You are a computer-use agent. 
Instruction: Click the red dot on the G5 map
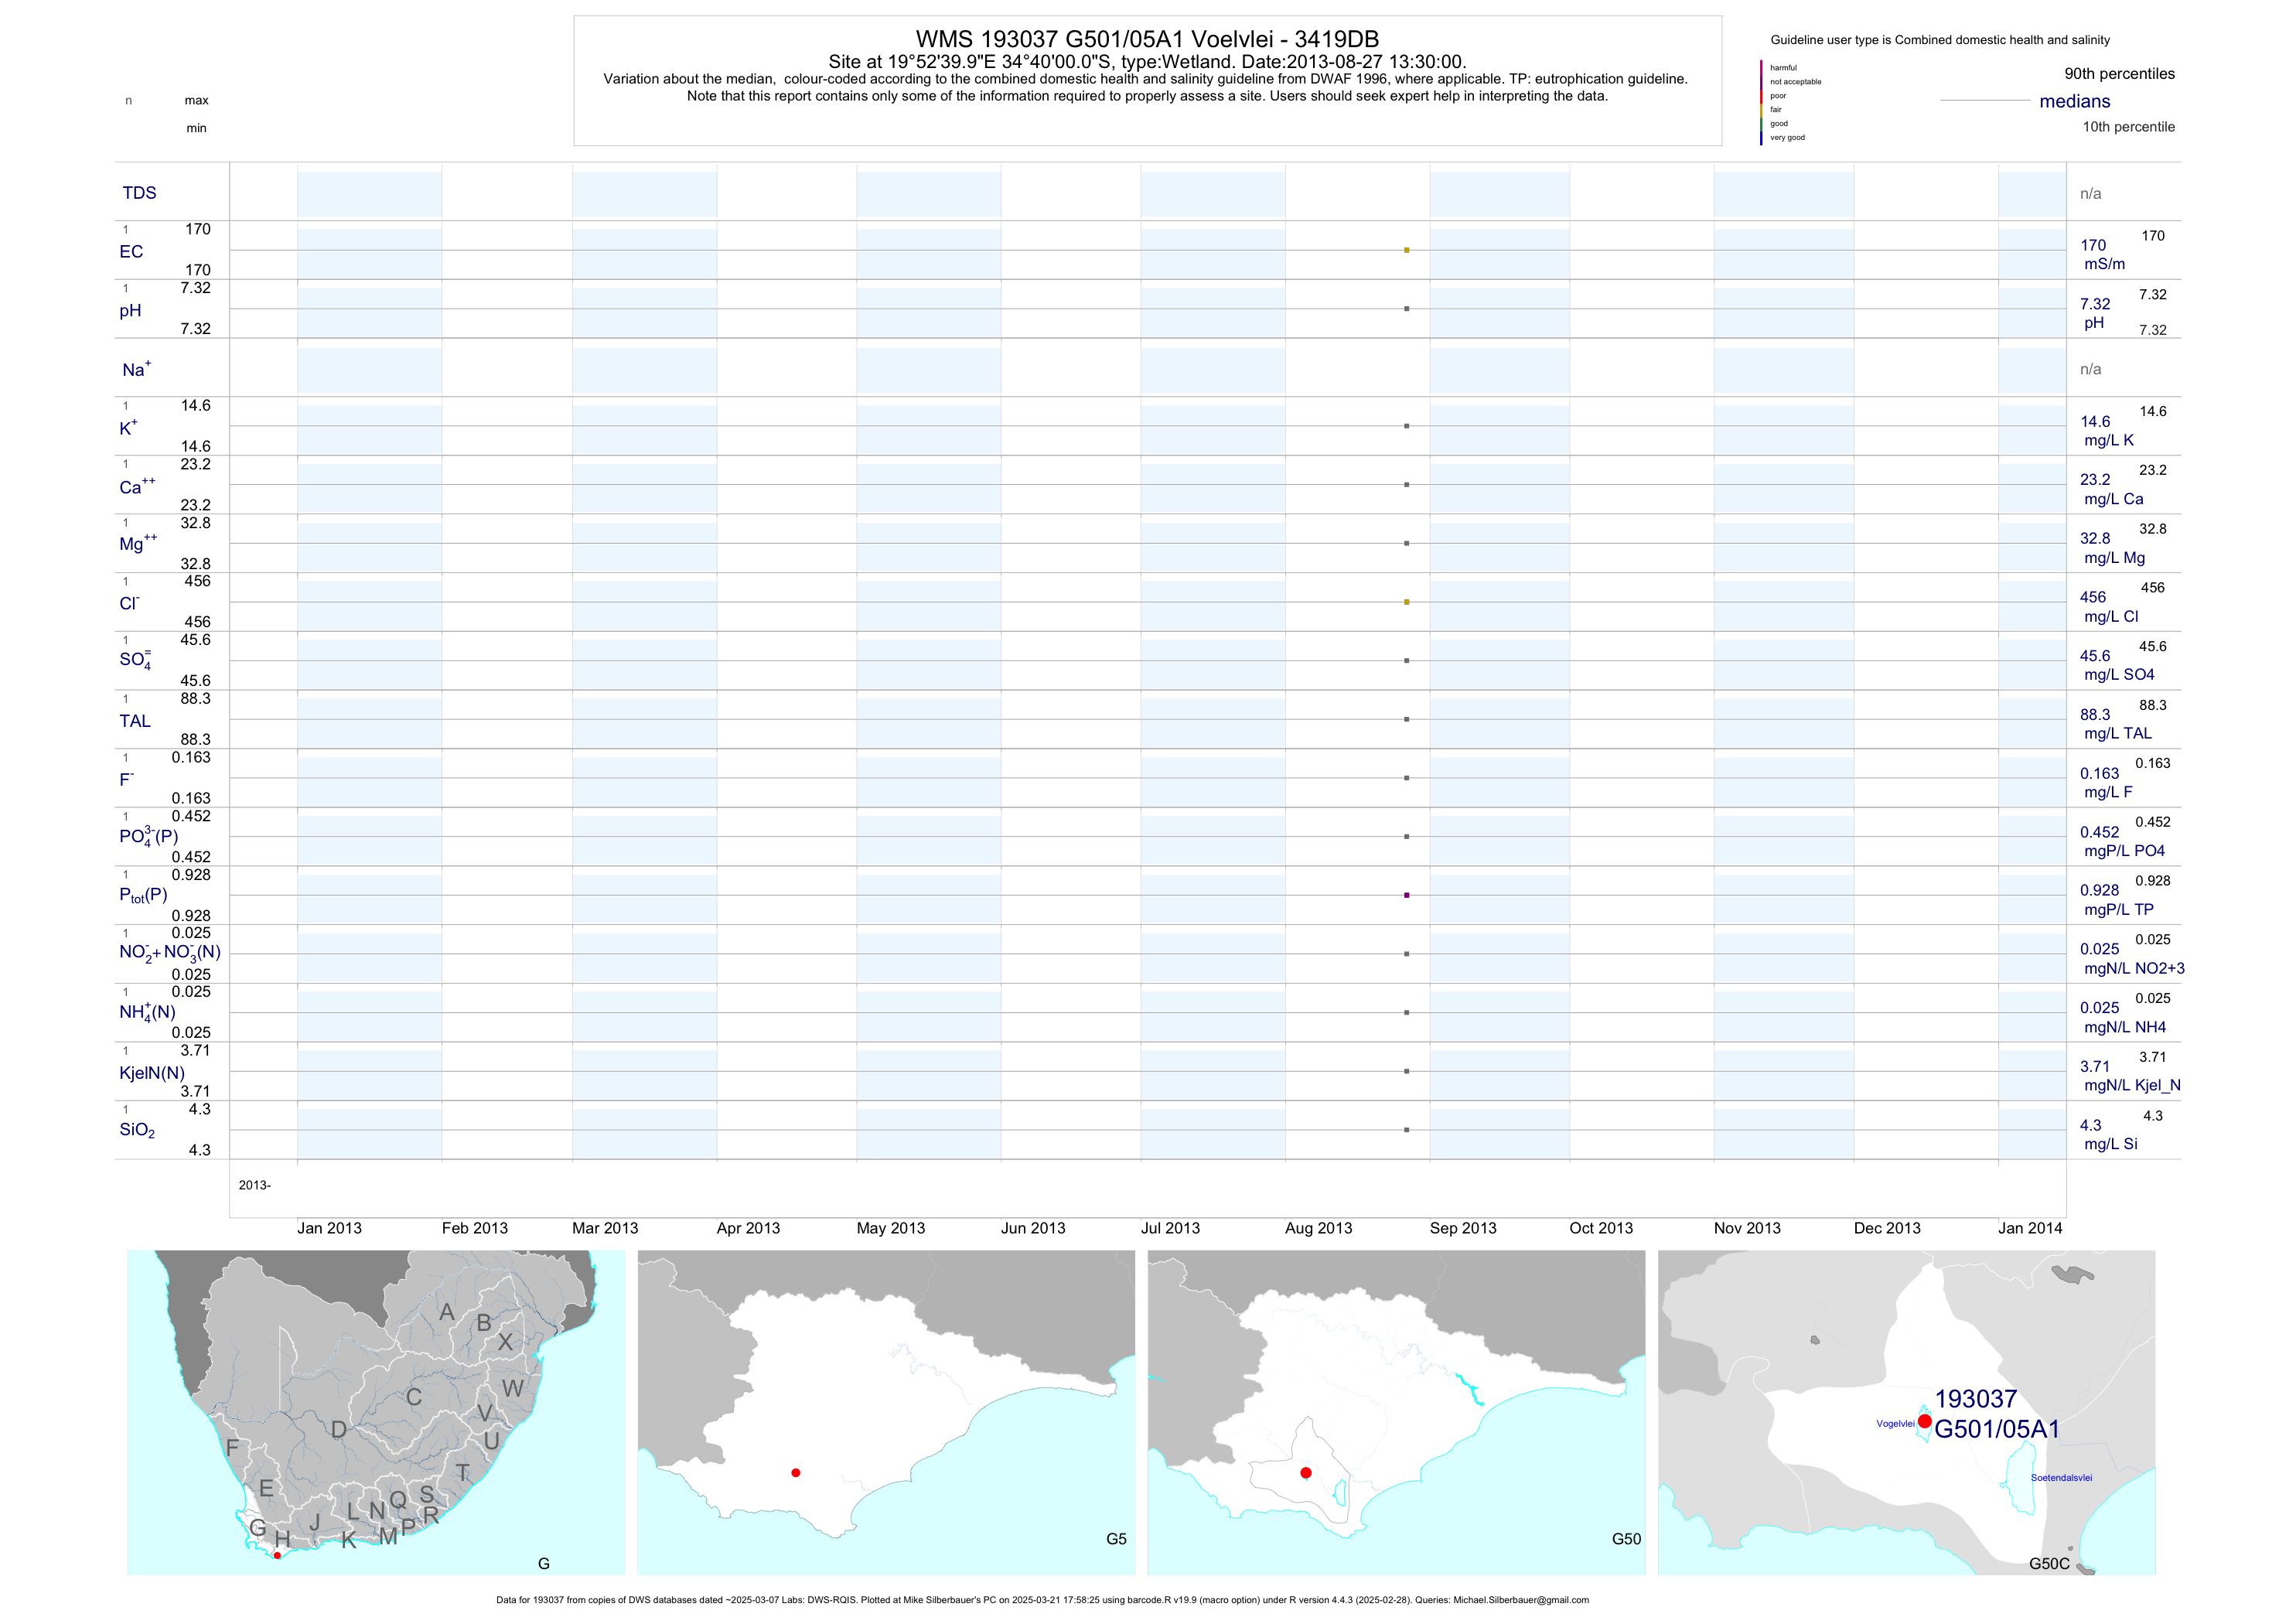click(795, 1473)
